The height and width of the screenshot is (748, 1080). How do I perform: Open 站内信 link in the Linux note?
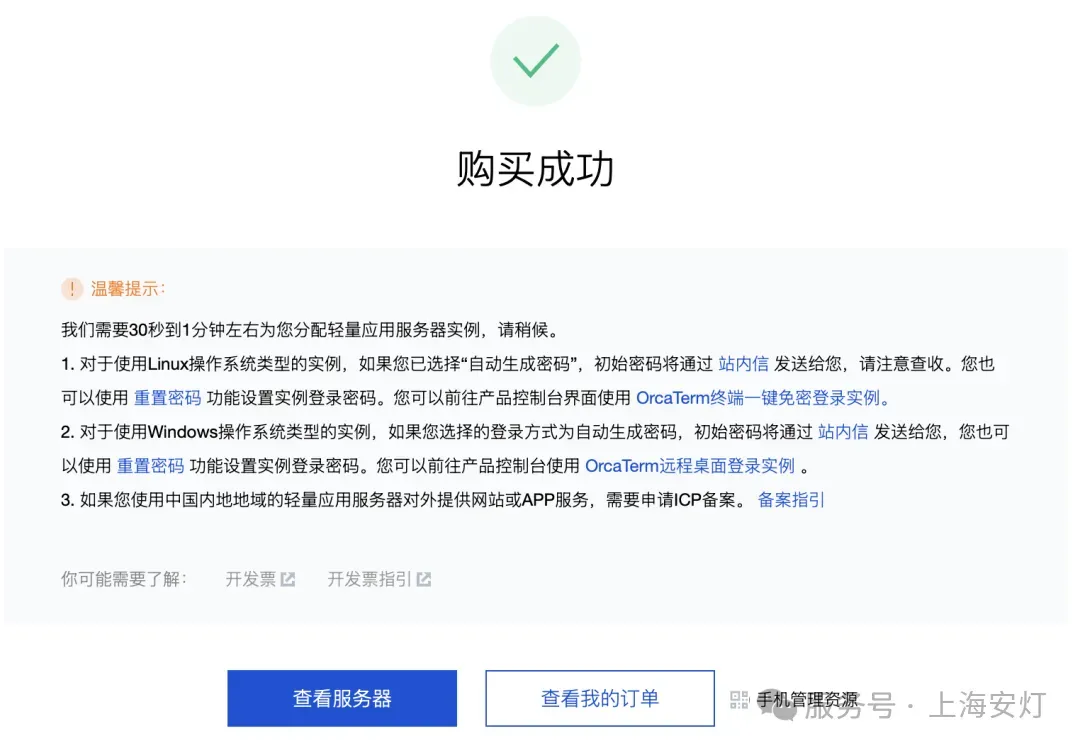pos(743,364)
